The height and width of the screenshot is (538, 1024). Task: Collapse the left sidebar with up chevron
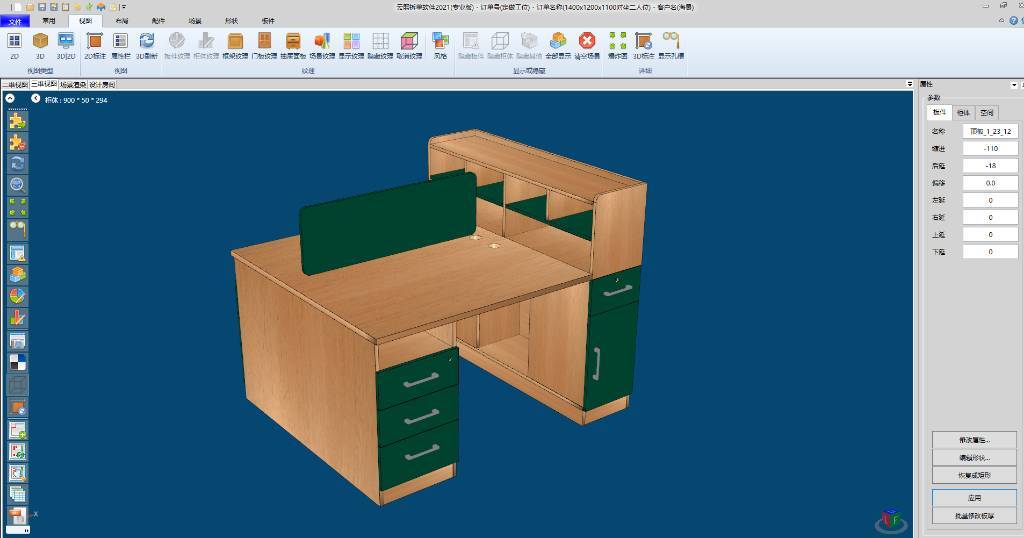(x=10, y=98)
